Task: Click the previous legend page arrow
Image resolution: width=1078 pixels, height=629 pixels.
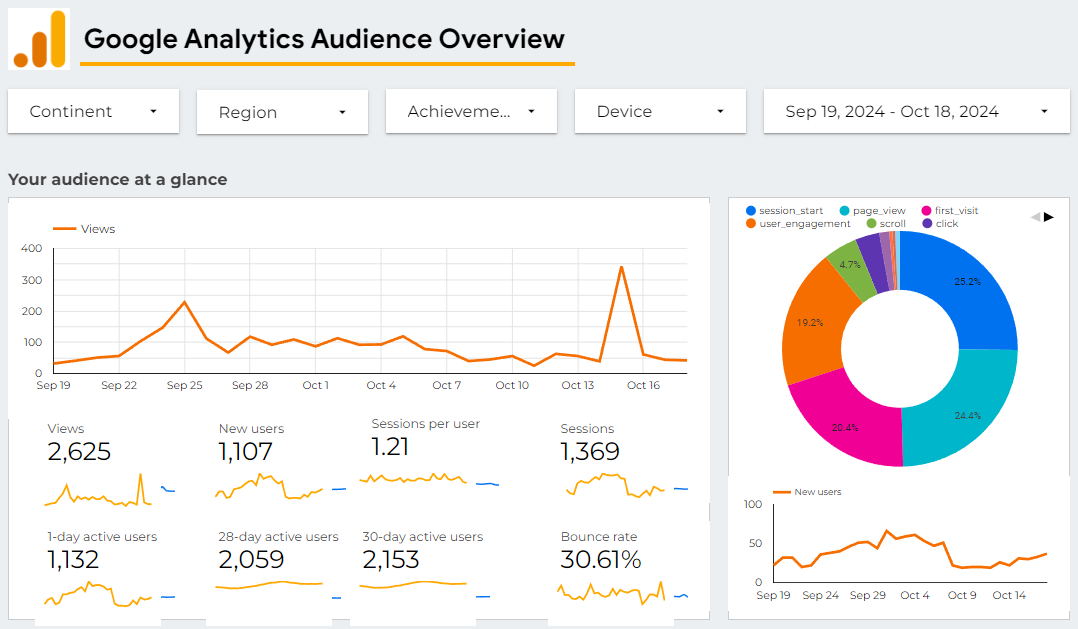Action: click(1035, 217)
